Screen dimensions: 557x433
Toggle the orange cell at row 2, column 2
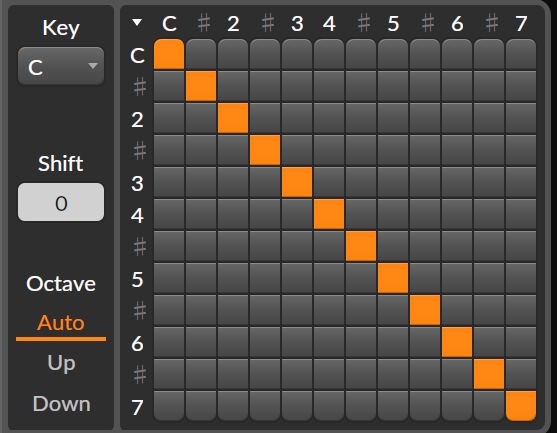click(233, 118)
